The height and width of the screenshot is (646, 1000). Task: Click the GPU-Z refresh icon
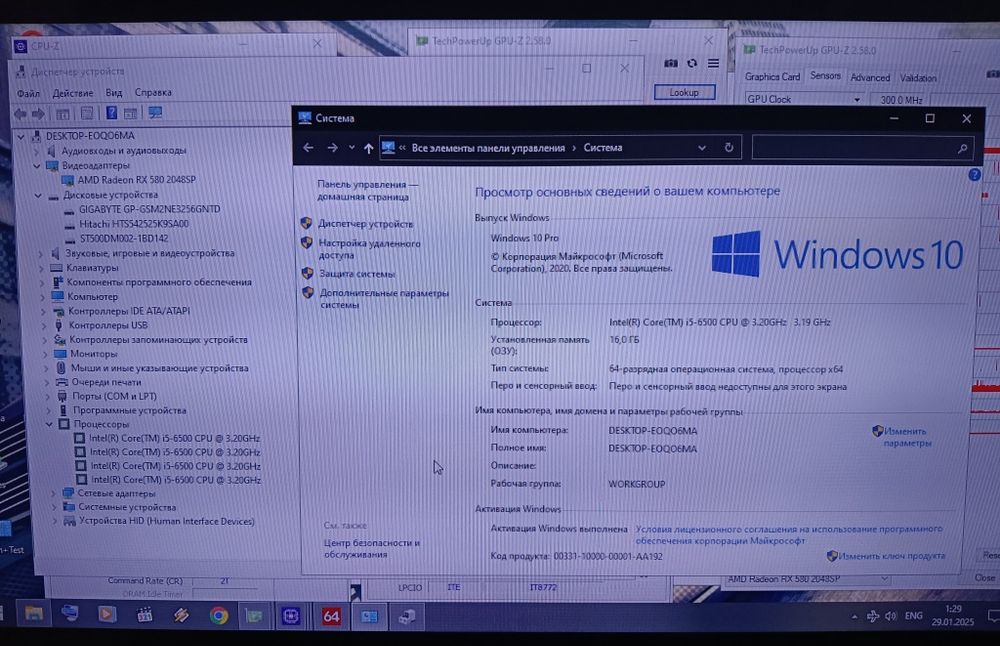692,63
